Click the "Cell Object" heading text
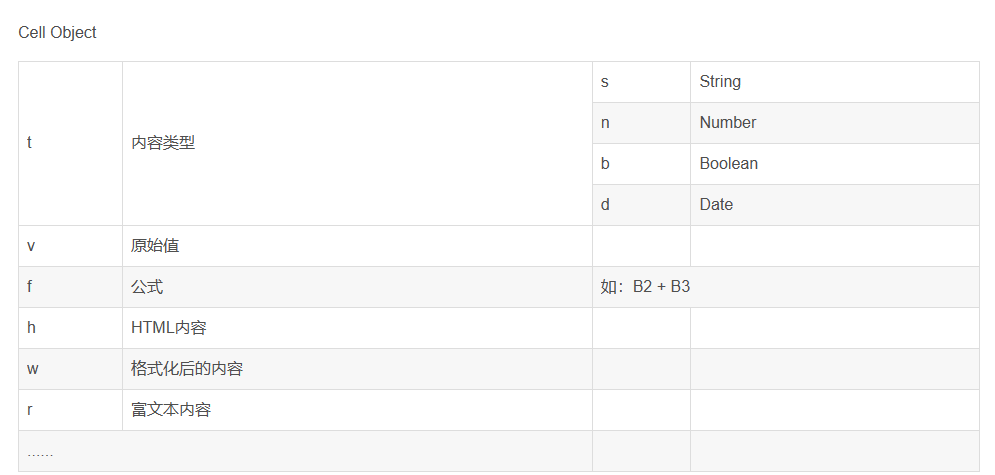 click(57, 32)
